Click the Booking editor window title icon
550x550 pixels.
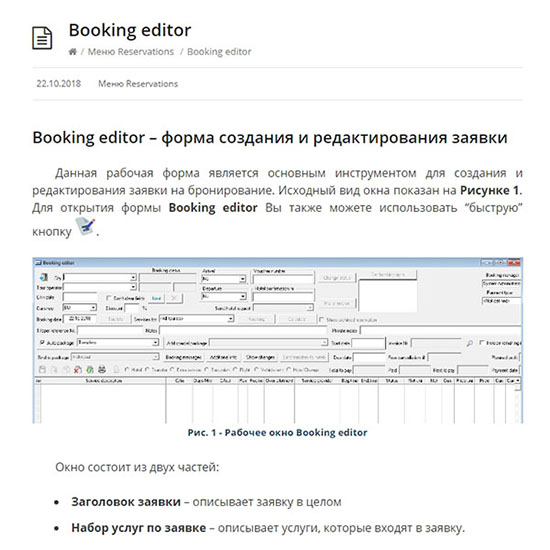[x=38, y=263]
